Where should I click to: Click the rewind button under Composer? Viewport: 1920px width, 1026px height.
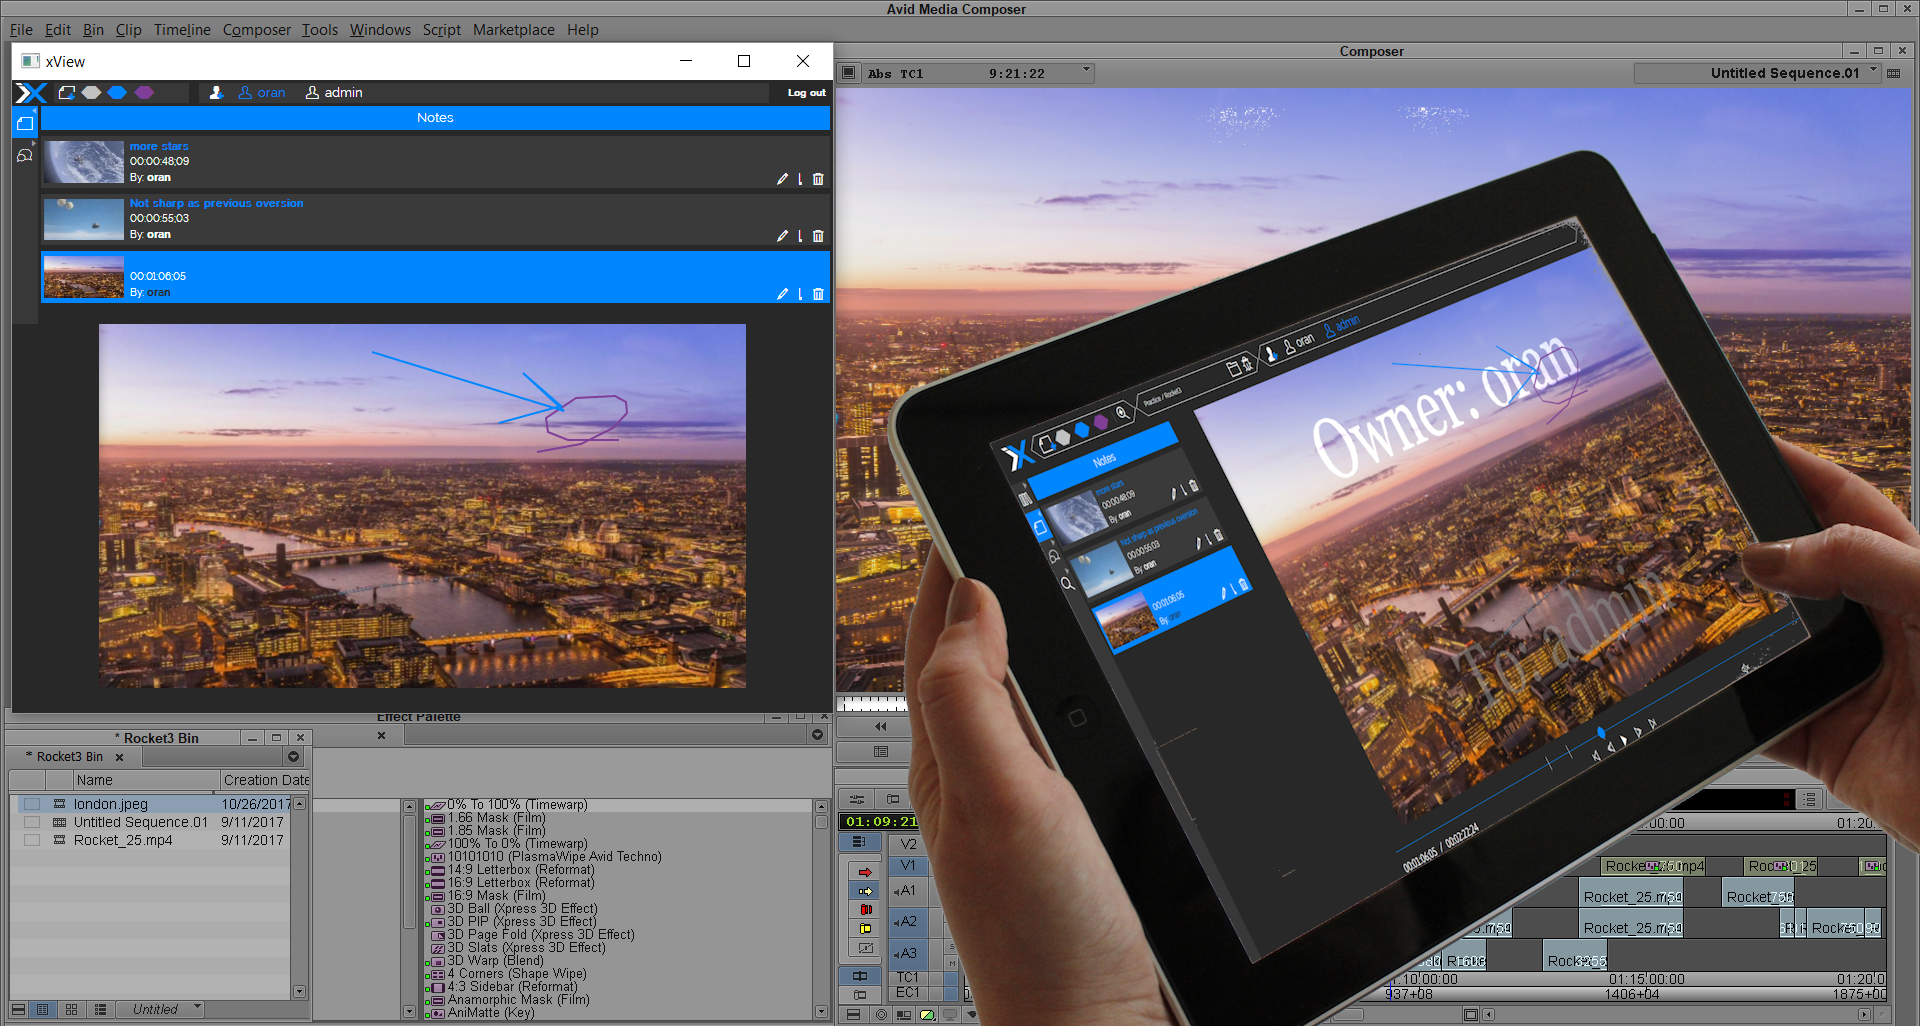pos(880,727)
